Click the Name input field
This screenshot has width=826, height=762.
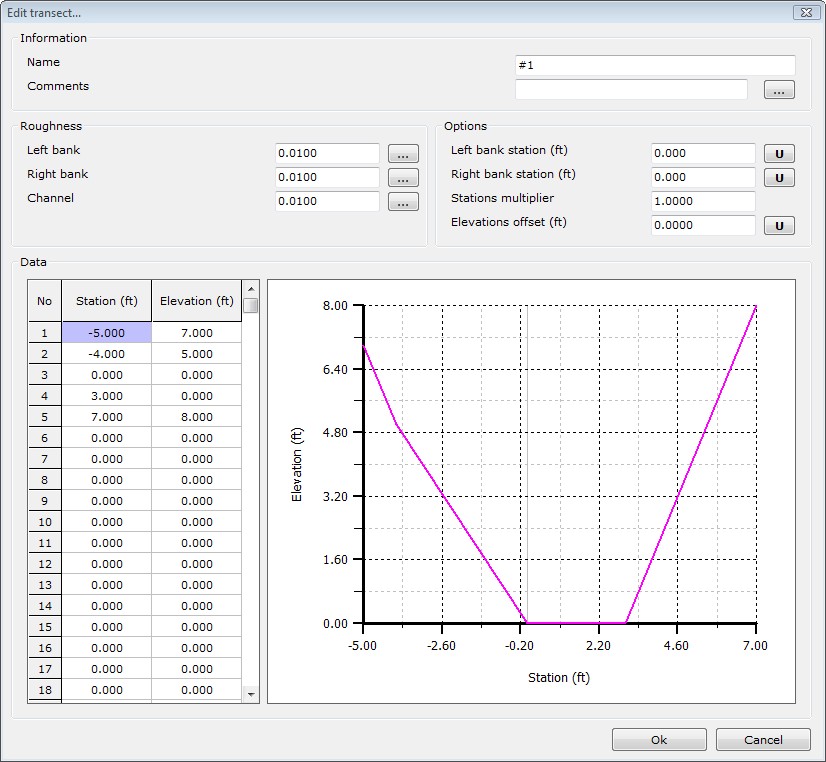pyautogui.click(x=654, y=65)
